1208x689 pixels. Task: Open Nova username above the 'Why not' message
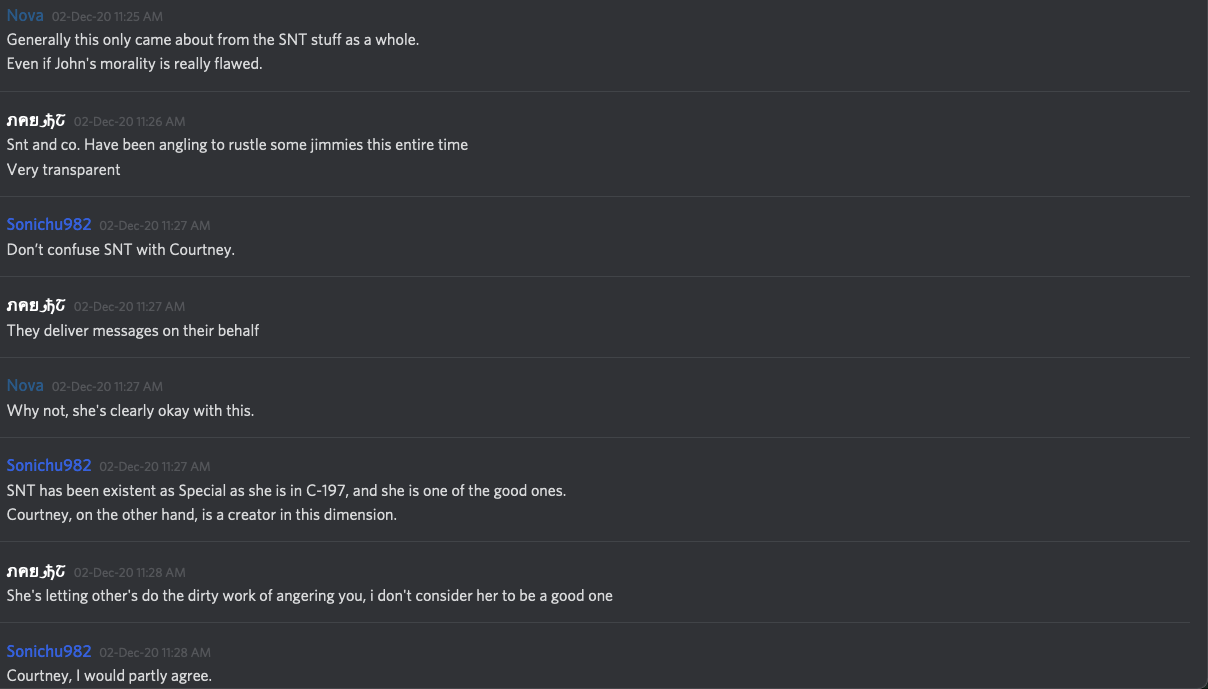point(25,385)
